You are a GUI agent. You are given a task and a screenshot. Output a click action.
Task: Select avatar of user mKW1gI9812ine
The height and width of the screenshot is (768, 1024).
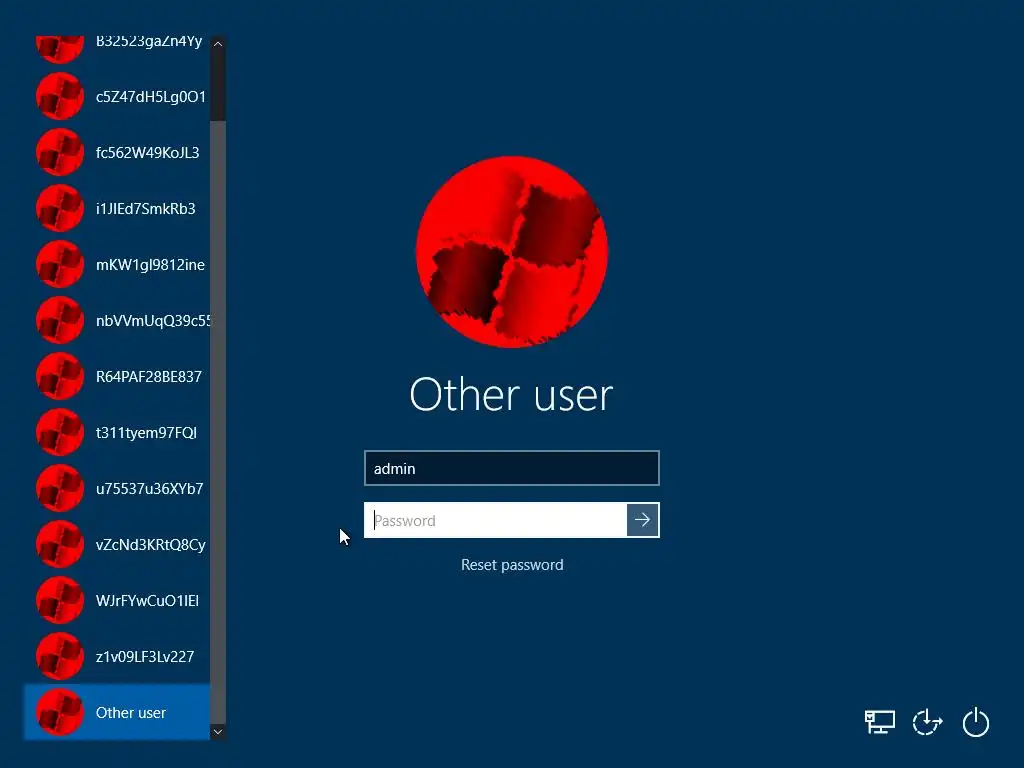[x=60, y=264]
